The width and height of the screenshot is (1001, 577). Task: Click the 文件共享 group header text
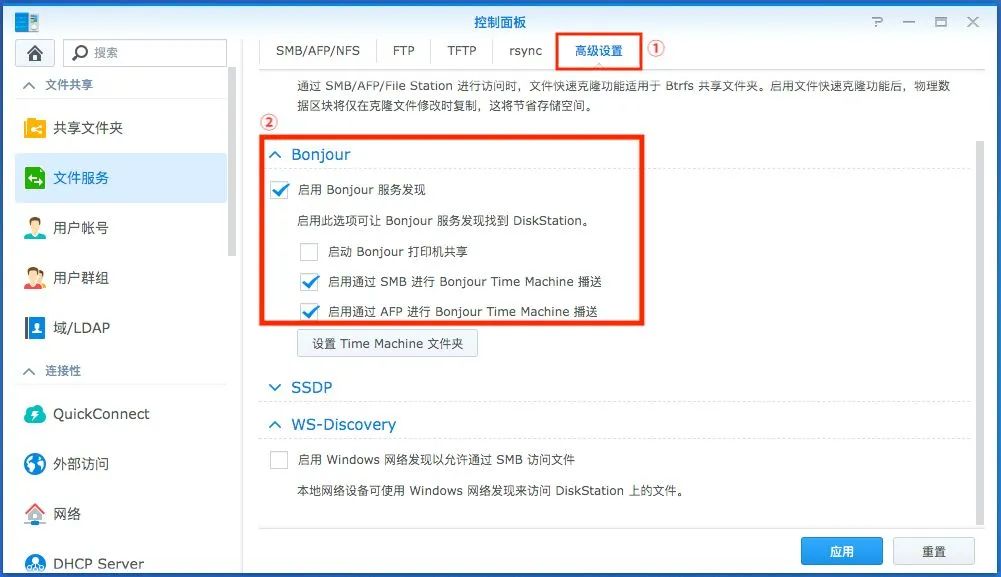[x=69, y=85]
